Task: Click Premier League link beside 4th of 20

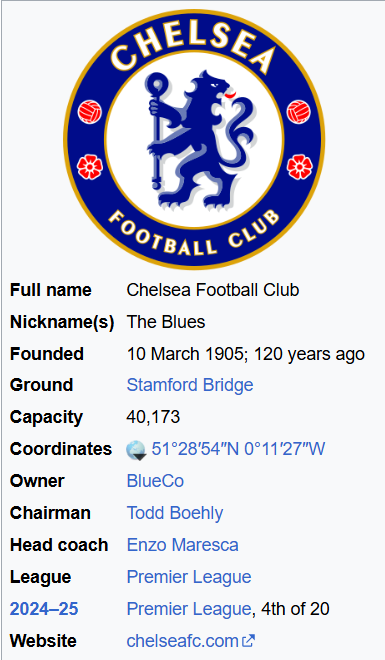Action: tap(189, 609)
